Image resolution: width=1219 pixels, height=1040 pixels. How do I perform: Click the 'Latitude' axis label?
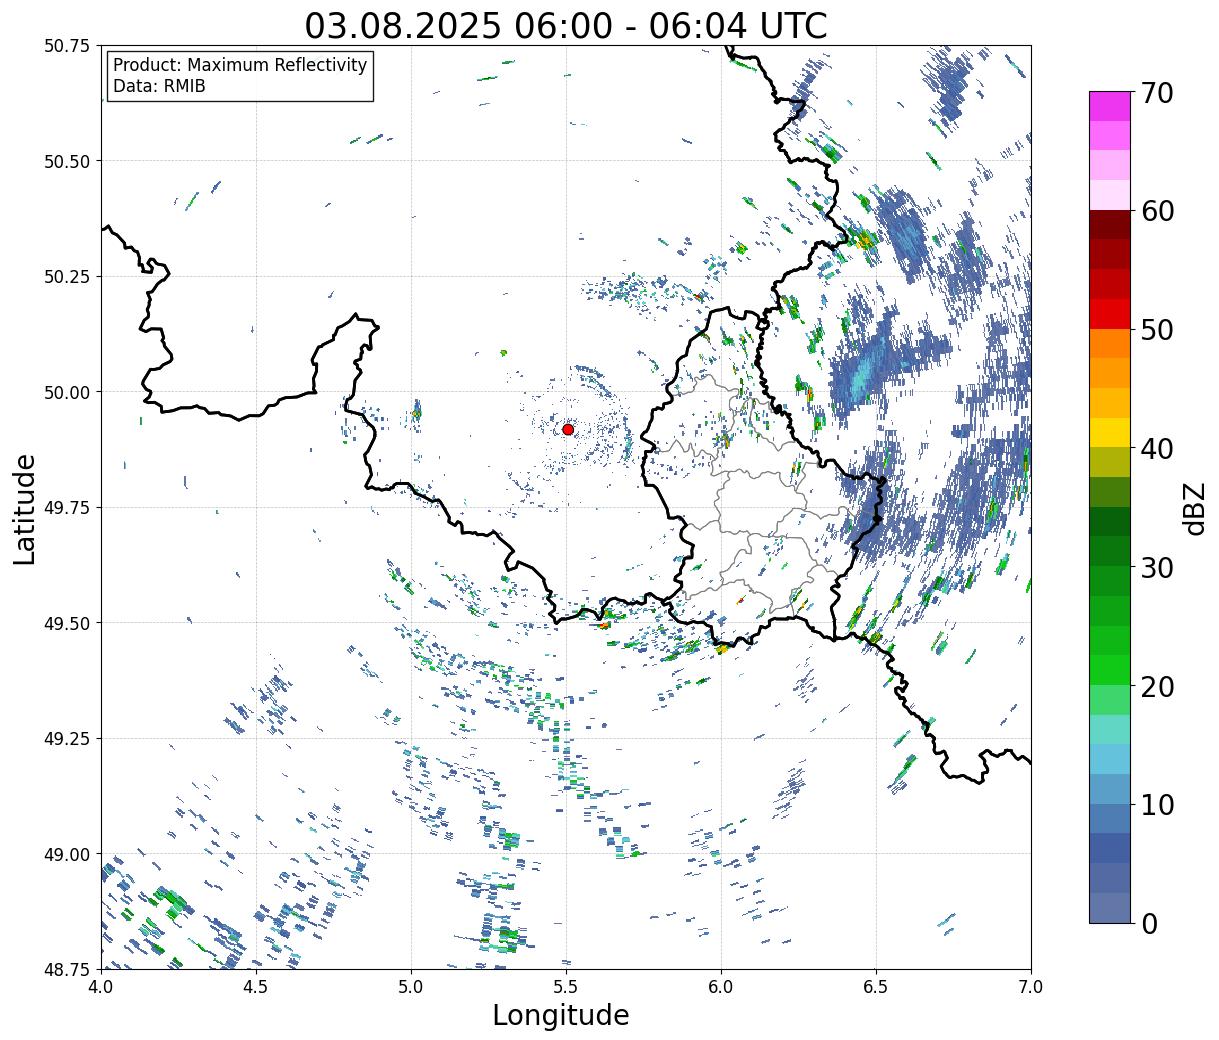[x=25, y=508]
